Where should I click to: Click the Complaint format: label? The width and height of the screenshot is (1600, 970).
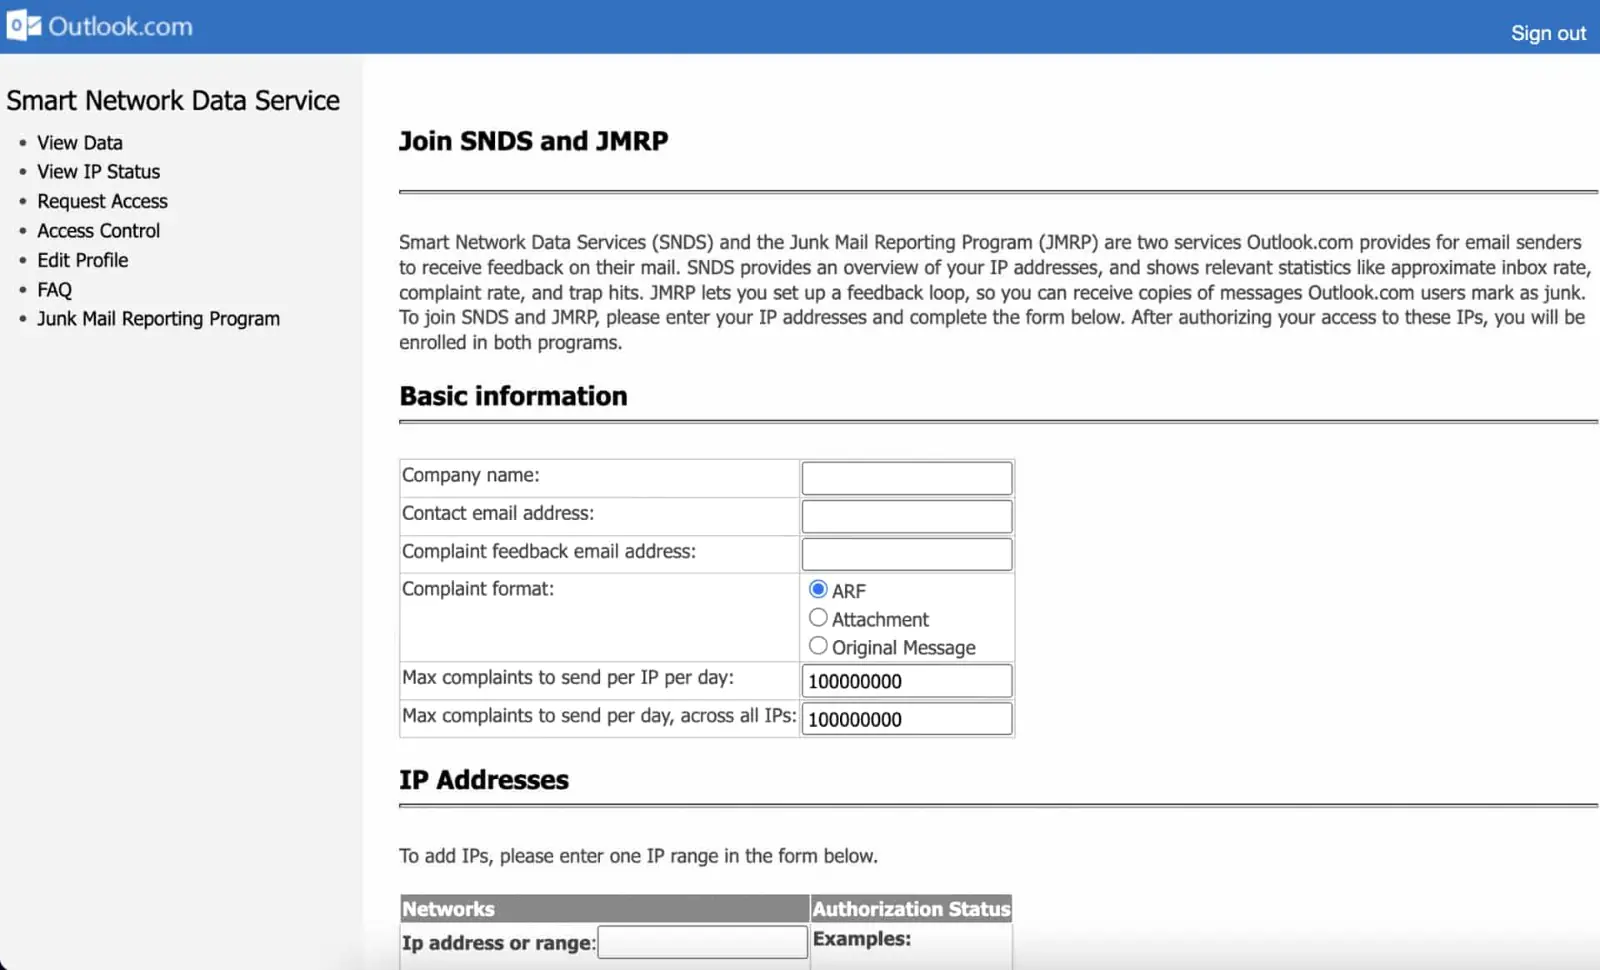pyautogui.click(x=478, y=589)
